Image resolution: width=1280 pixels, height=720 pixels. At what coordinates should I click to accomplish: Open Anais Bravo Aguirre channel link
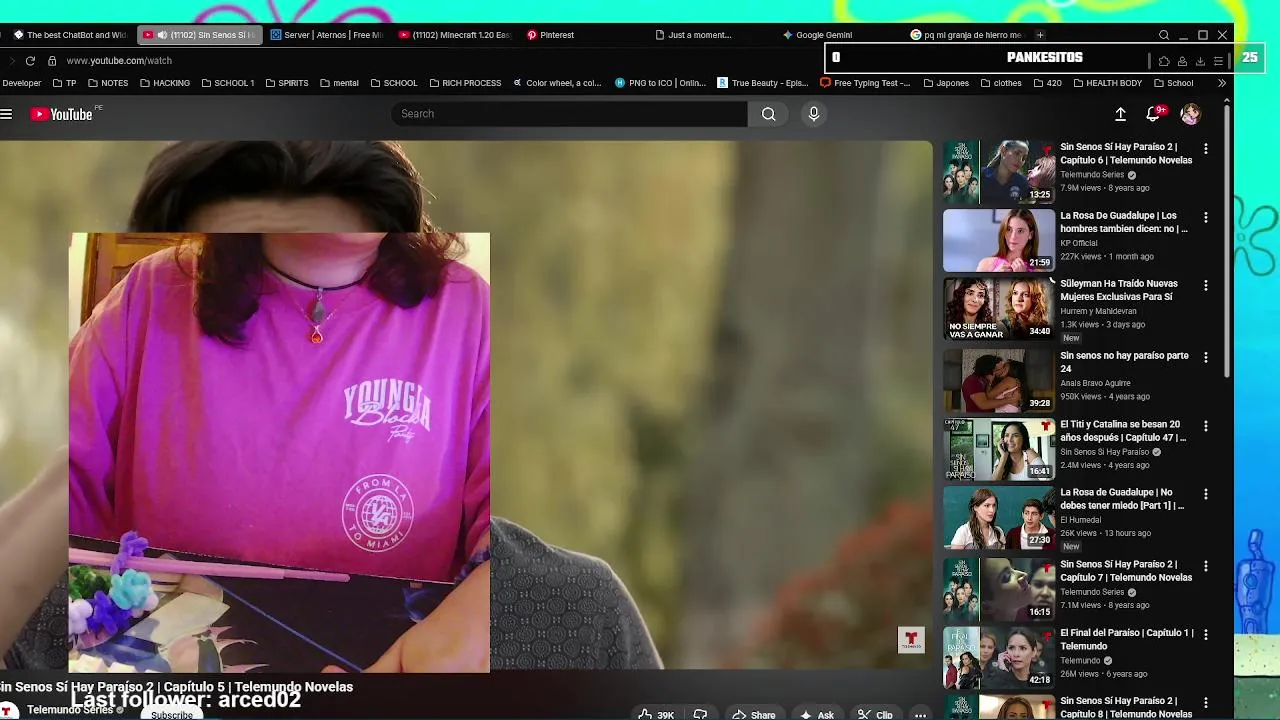(1095, 383)
